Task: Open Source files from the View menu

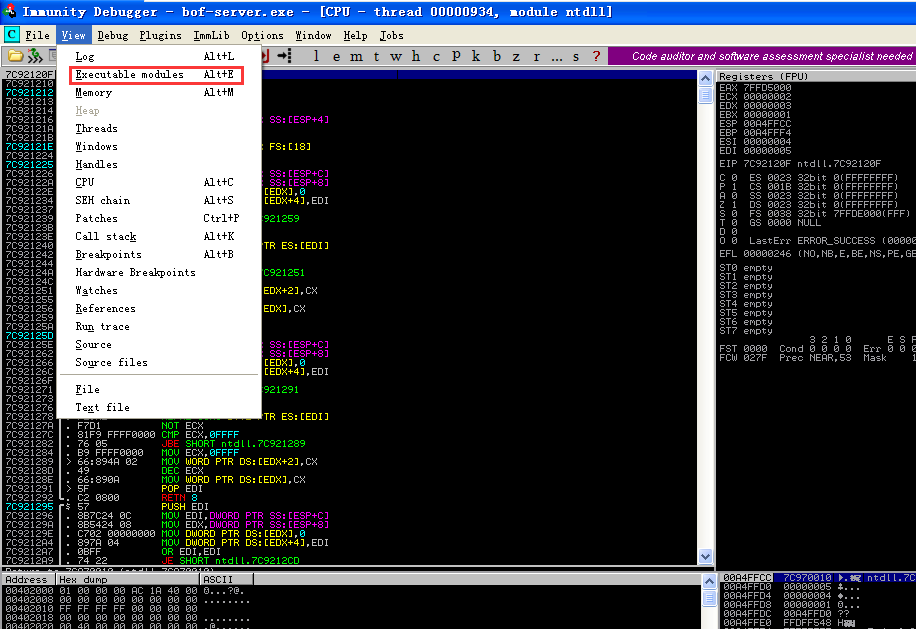Action: 159,363
